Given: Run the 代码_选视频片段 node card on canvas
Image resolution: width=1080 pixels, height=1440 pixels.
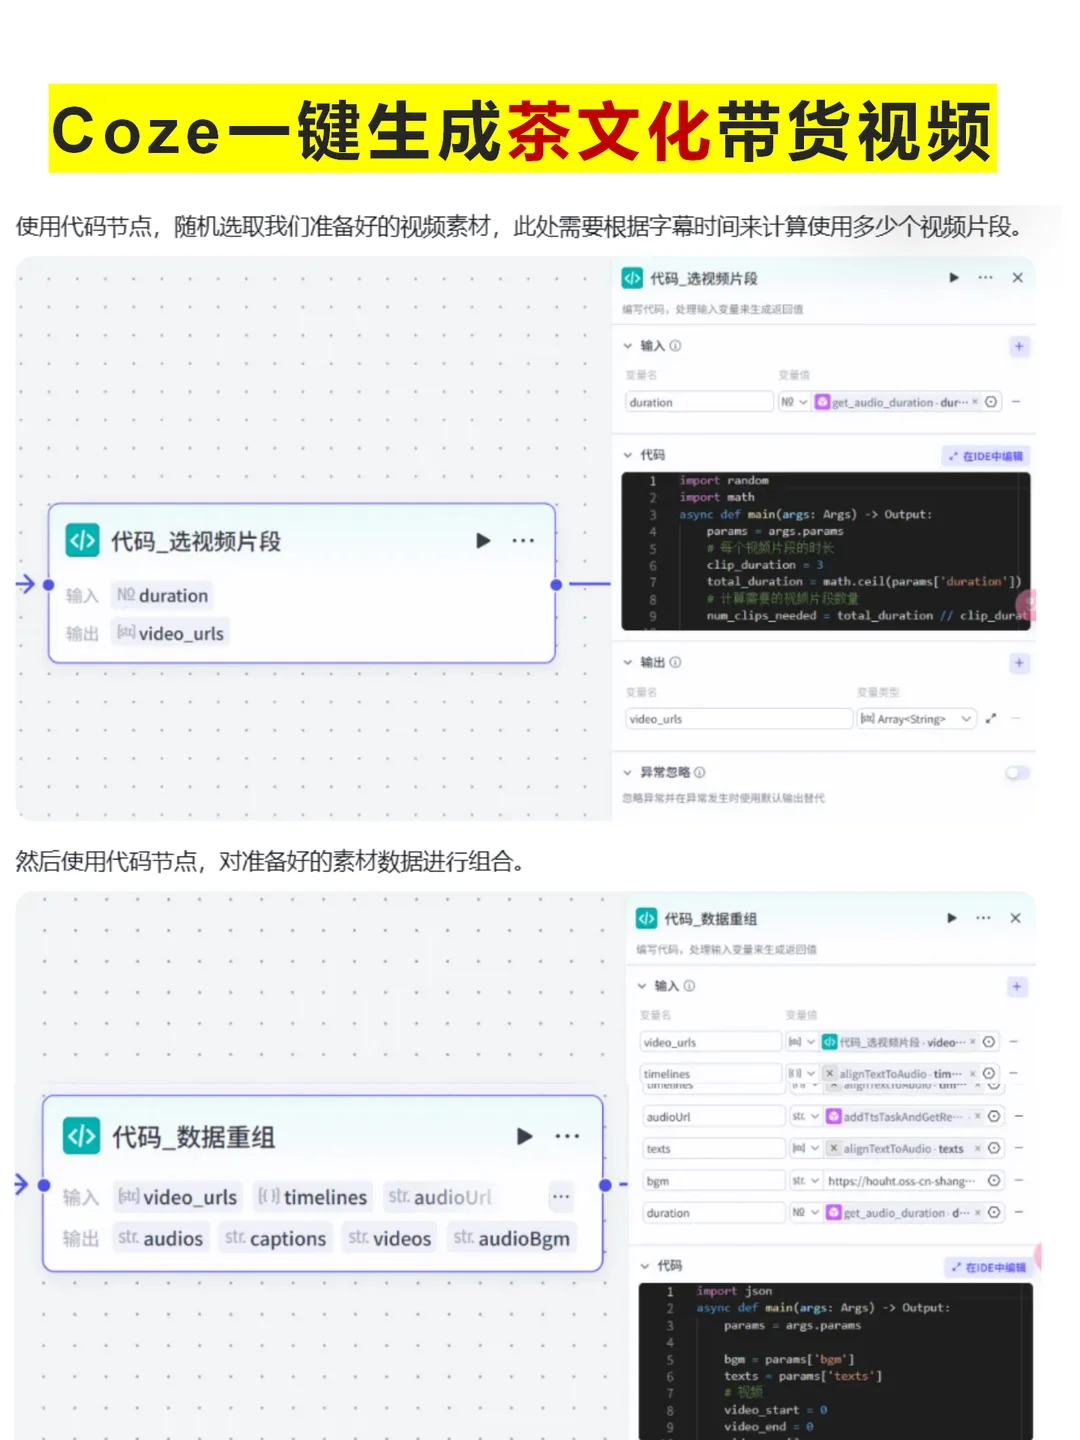Looking at the screenshot, I should pos(483,541).
